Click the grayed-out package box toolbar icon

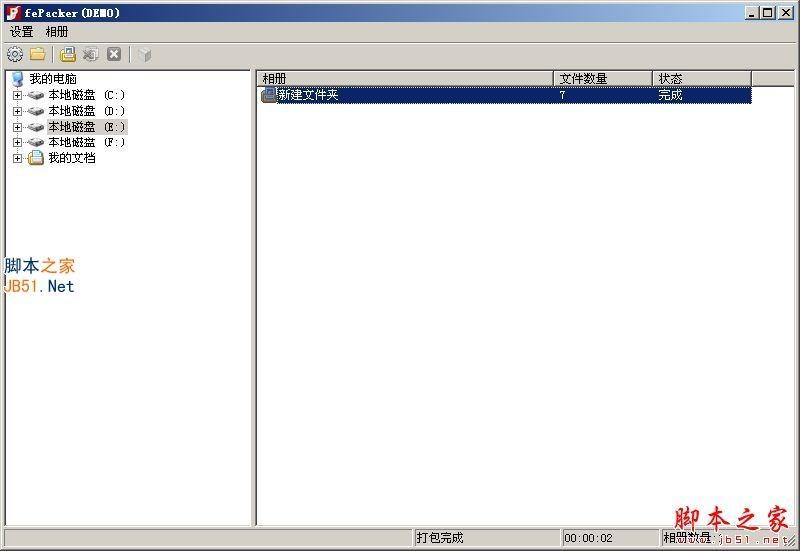pyautogui.click(x=145, y=54)
